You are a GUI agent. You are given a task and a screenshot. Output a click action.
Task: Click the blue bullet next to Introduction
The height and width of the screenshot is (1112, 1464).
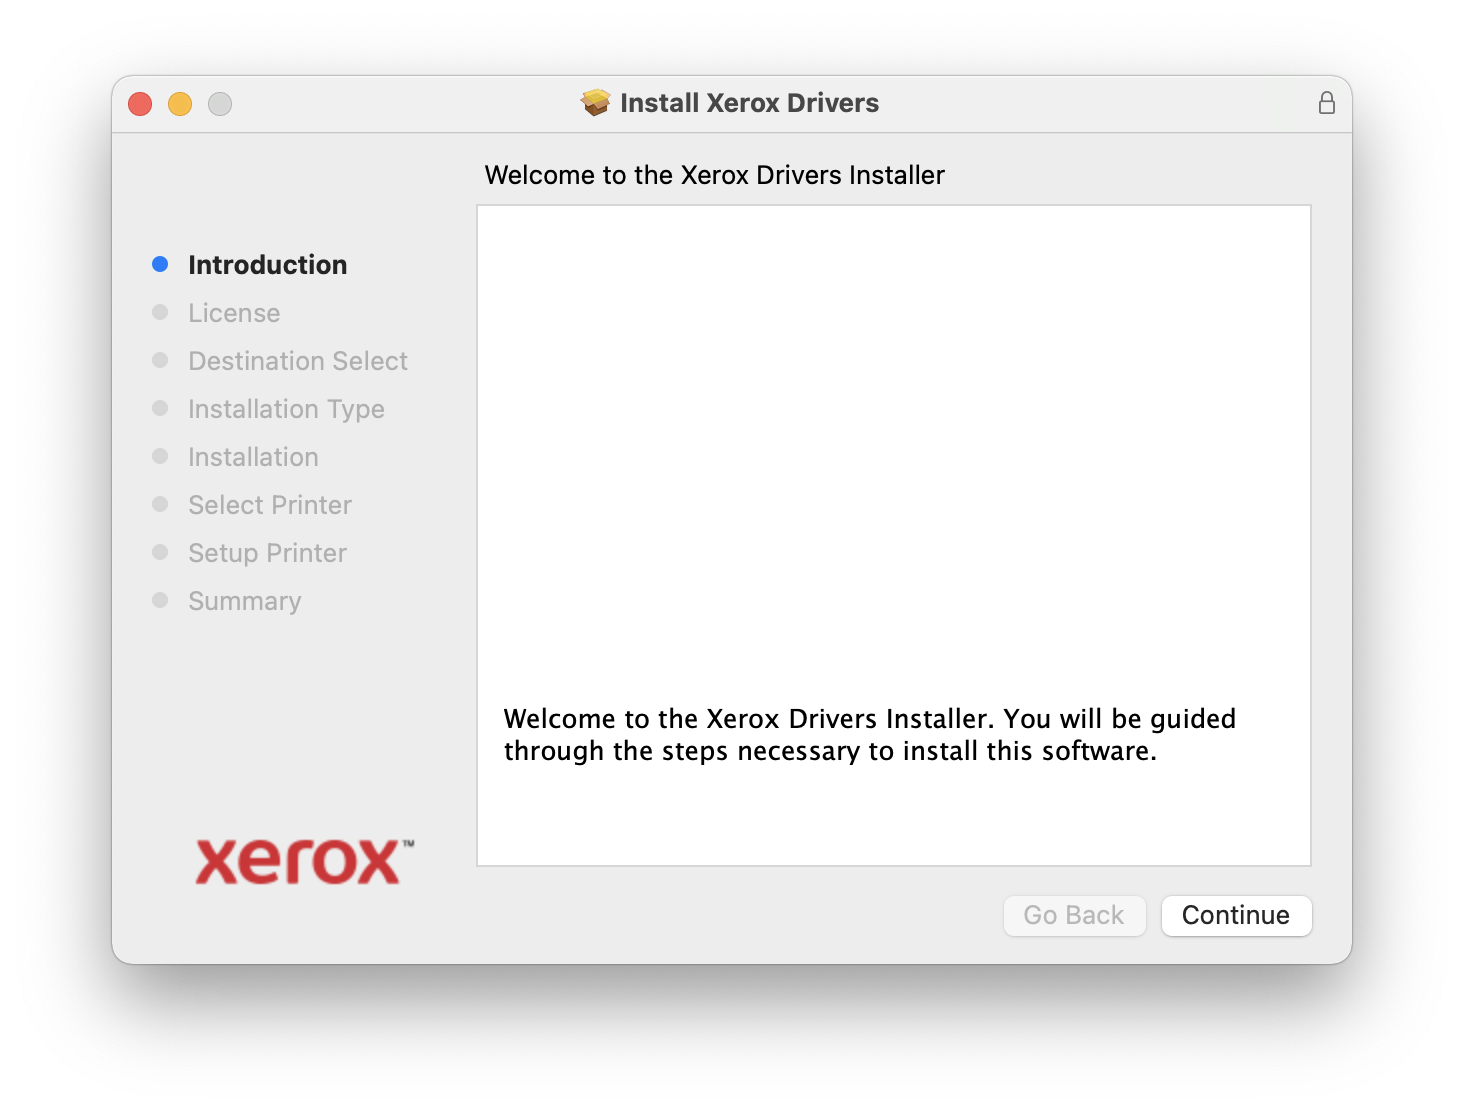[x=160, y=264]
